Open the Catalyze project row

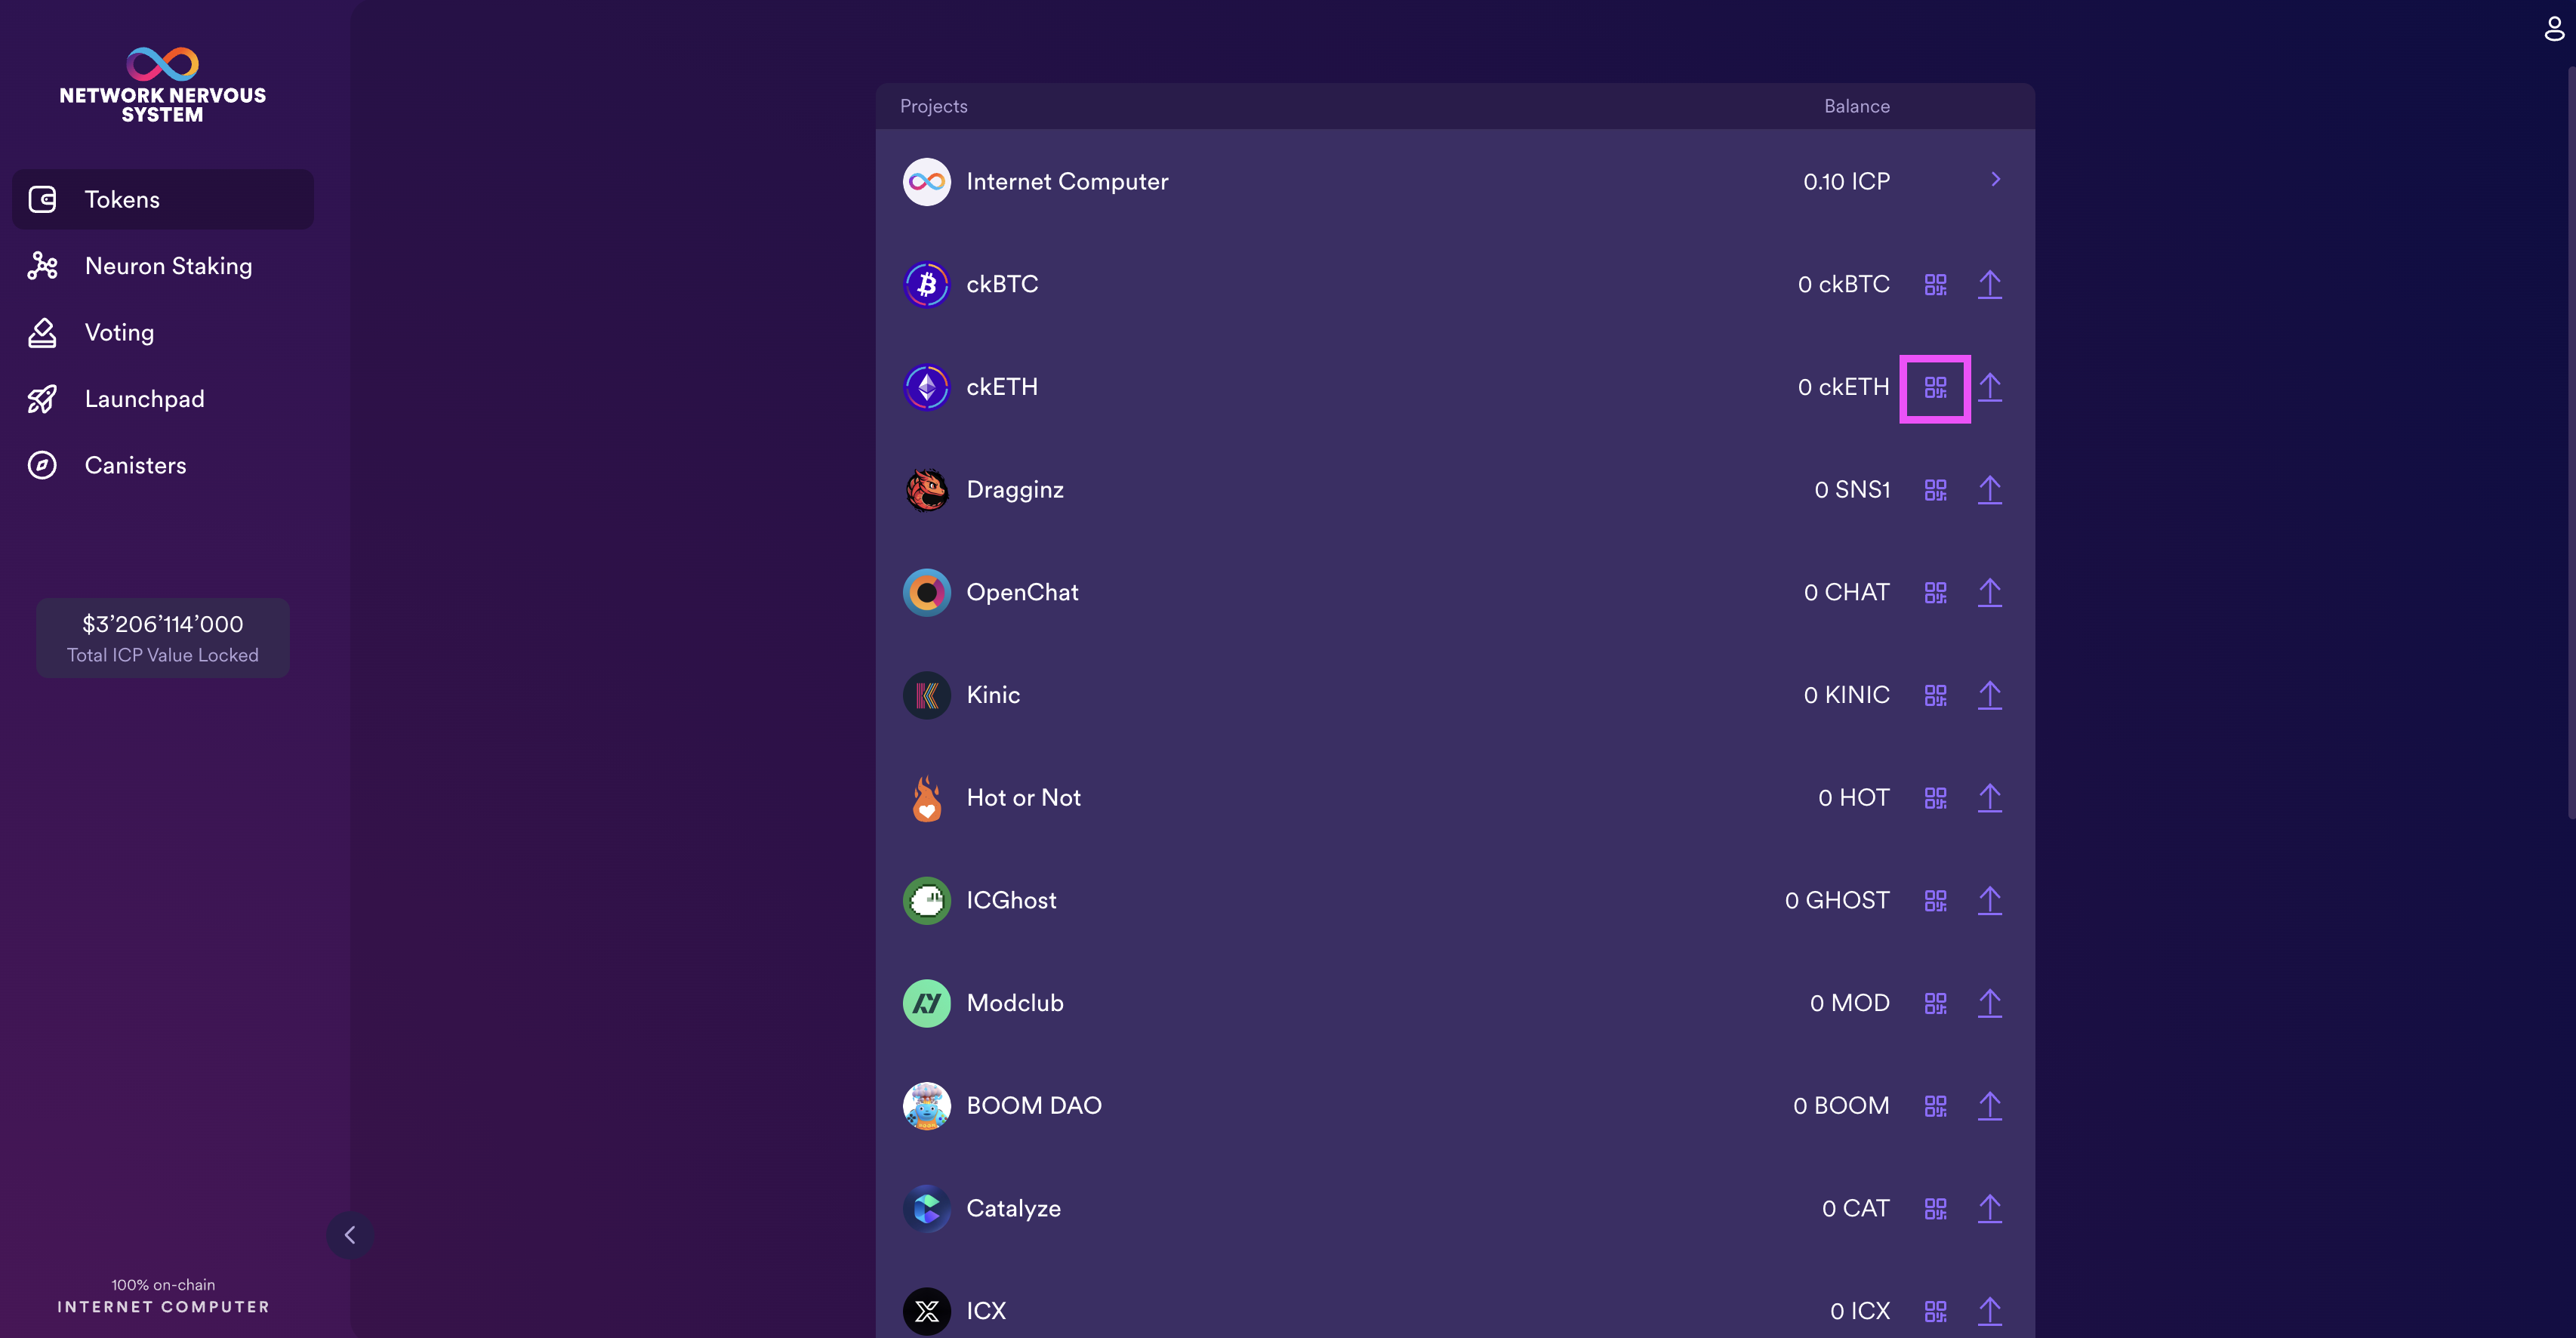click(1455, 1208)
